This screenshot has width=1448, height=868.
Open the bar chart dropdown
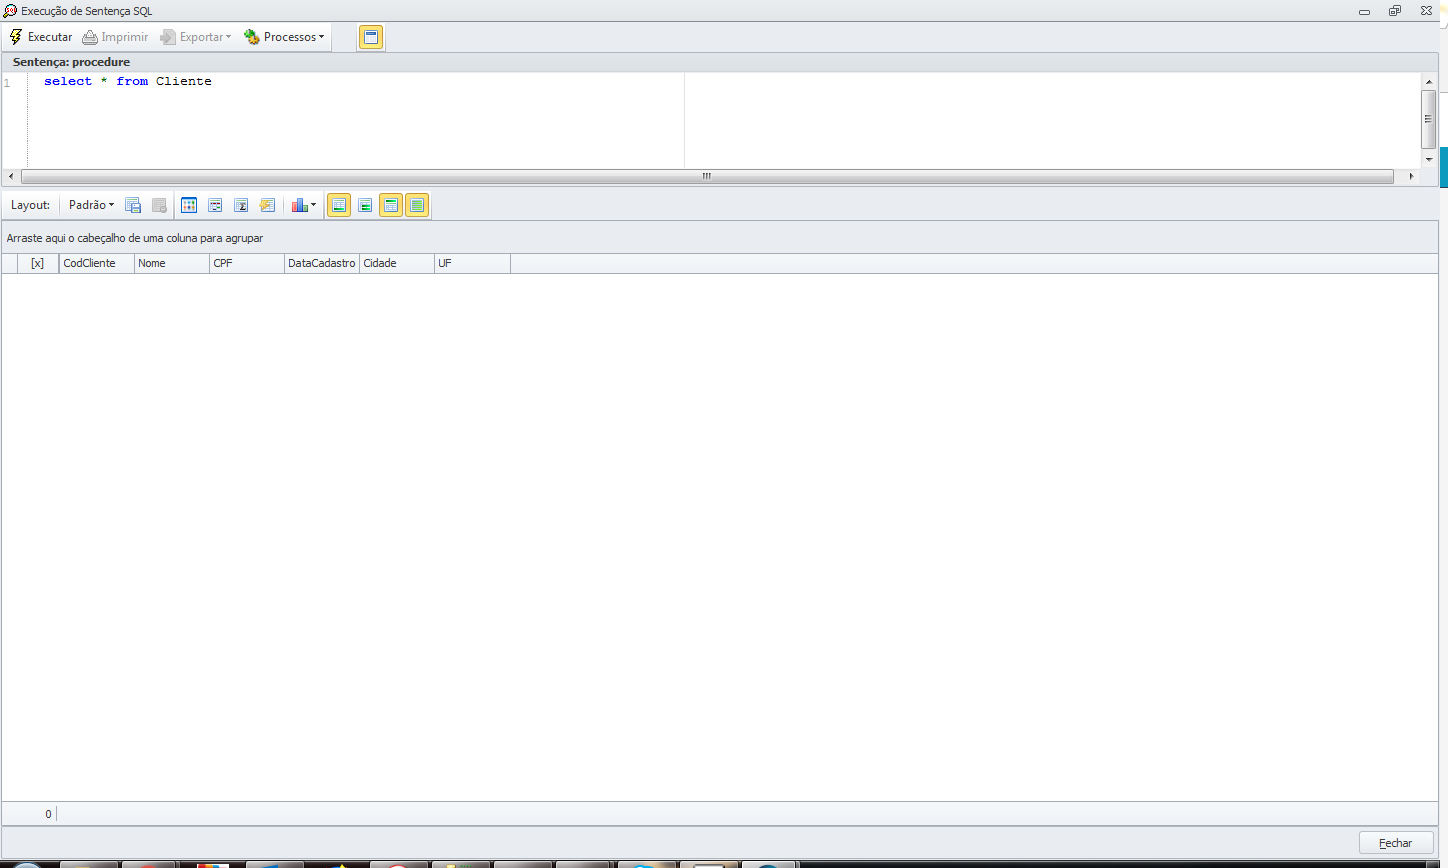(x=304, y=205)
